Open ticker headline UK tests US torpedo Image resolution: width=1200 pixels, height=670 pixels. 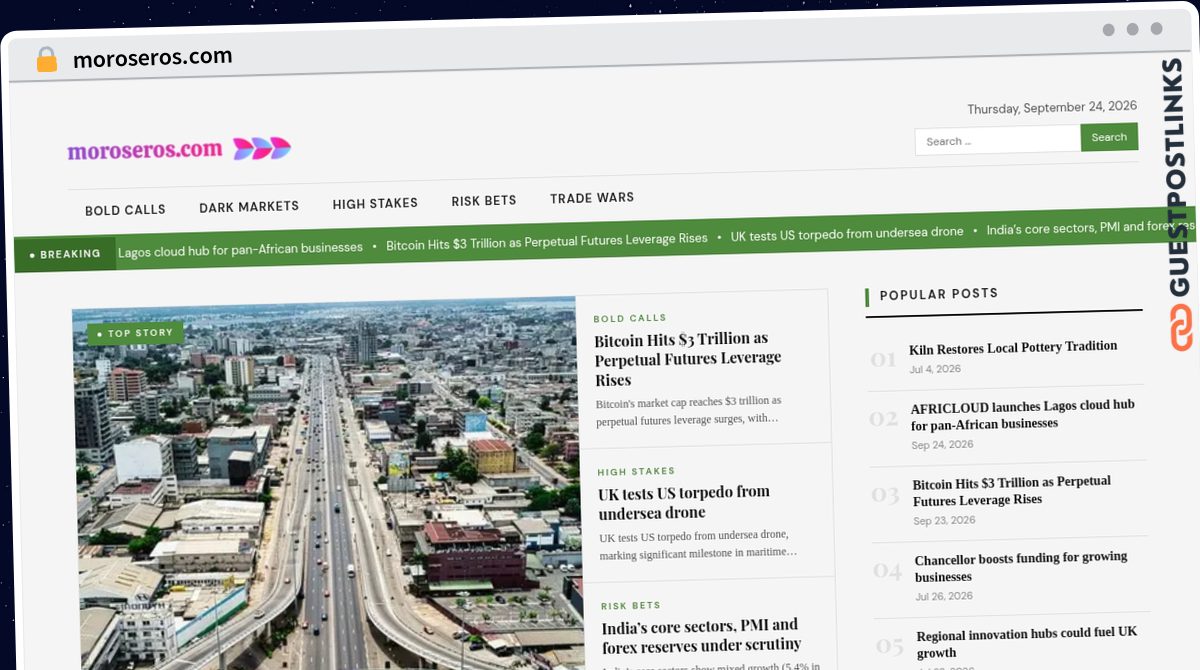pyautogui.click(x=847, y=233)
